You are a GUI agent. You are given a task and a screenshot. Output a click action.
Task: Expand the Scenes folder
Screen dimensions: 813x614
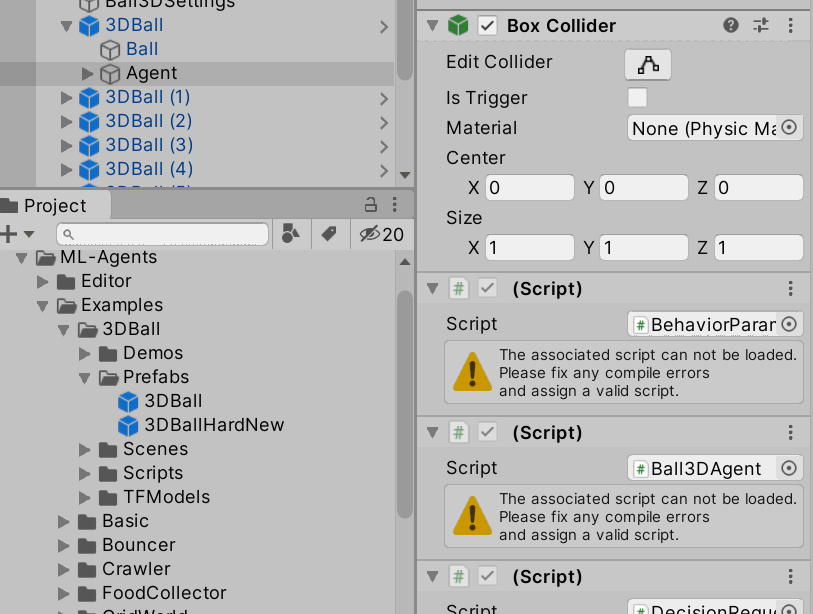coord(87,449)
